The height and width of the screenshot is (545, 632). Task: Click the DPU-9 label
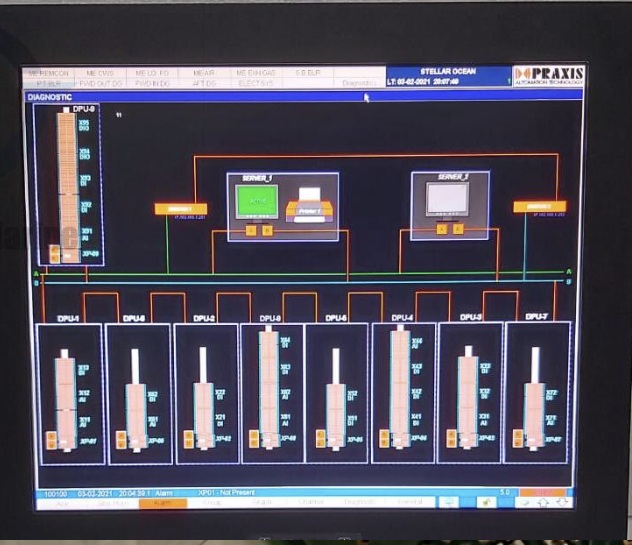(x=83, y=109)
